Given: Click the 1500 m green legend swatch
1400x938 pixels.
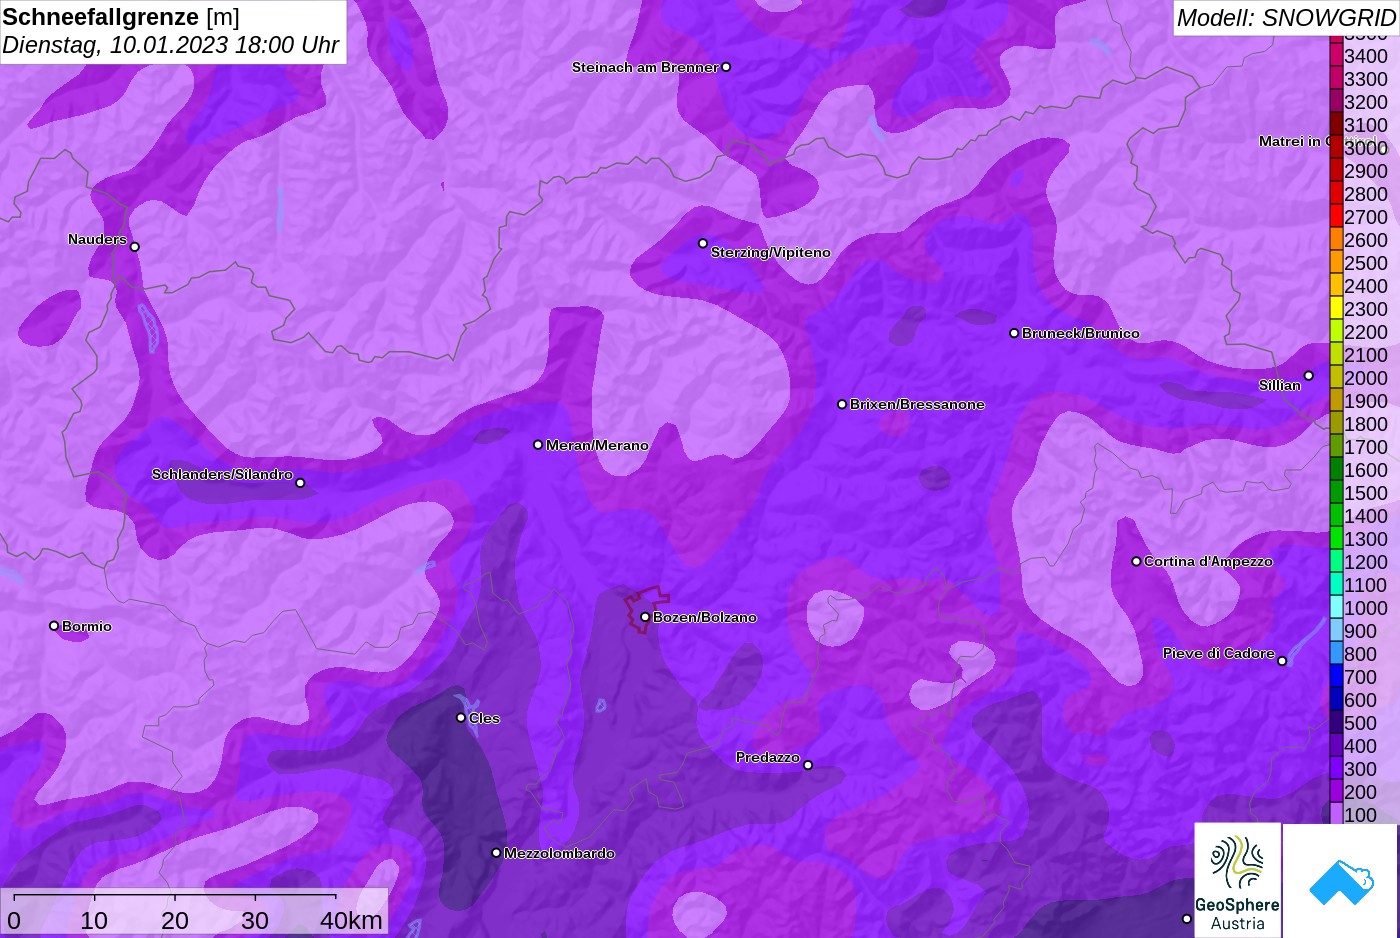Looking at the screenshot, I should tap(1336, 492).
